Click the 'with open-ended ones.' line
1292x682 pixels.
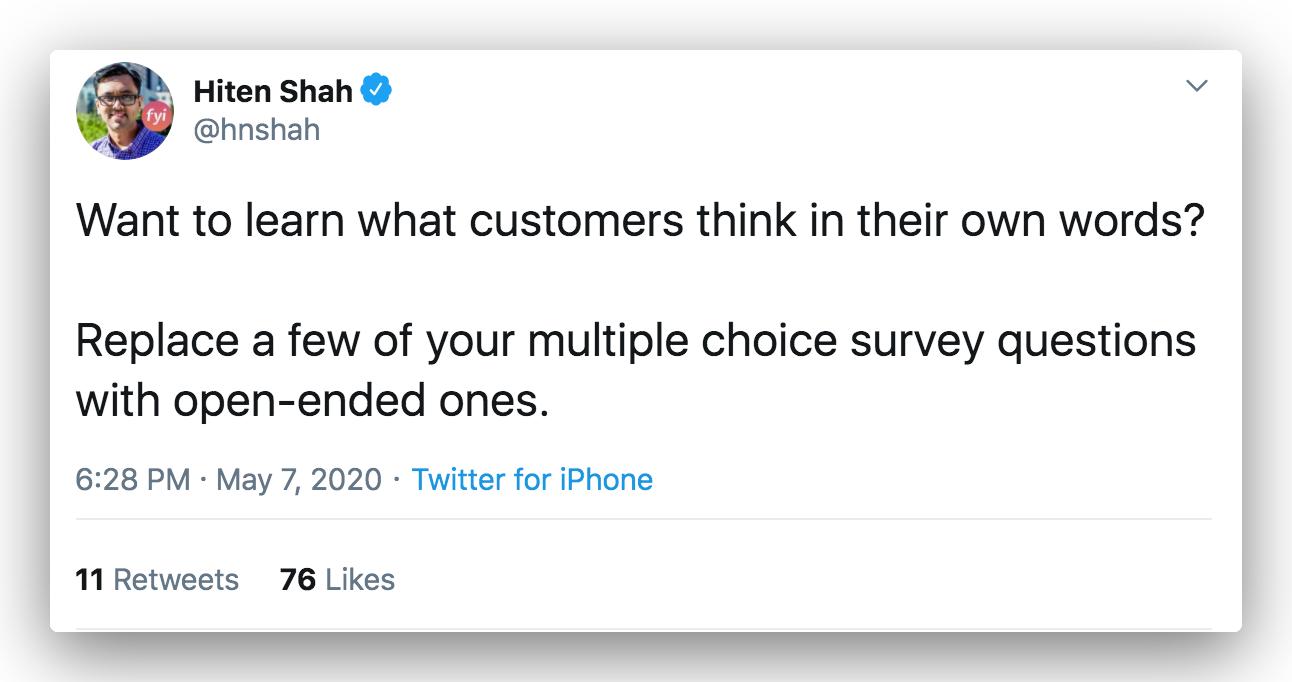313,402
